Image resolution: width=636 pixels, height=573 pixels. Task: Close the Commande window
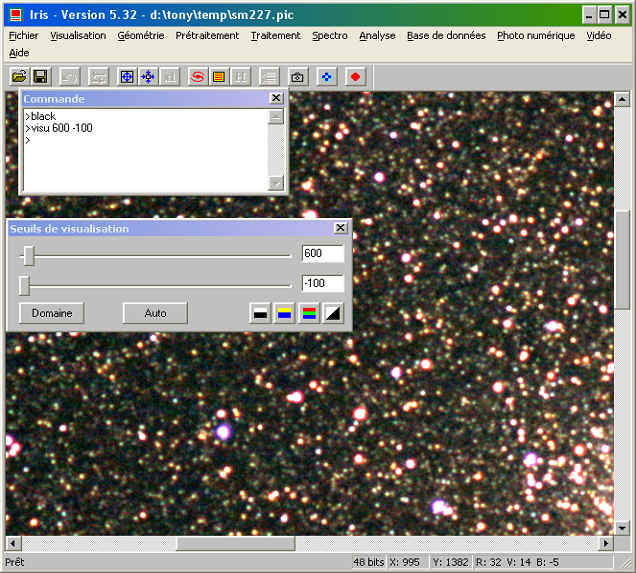click(x=276, y=98)
